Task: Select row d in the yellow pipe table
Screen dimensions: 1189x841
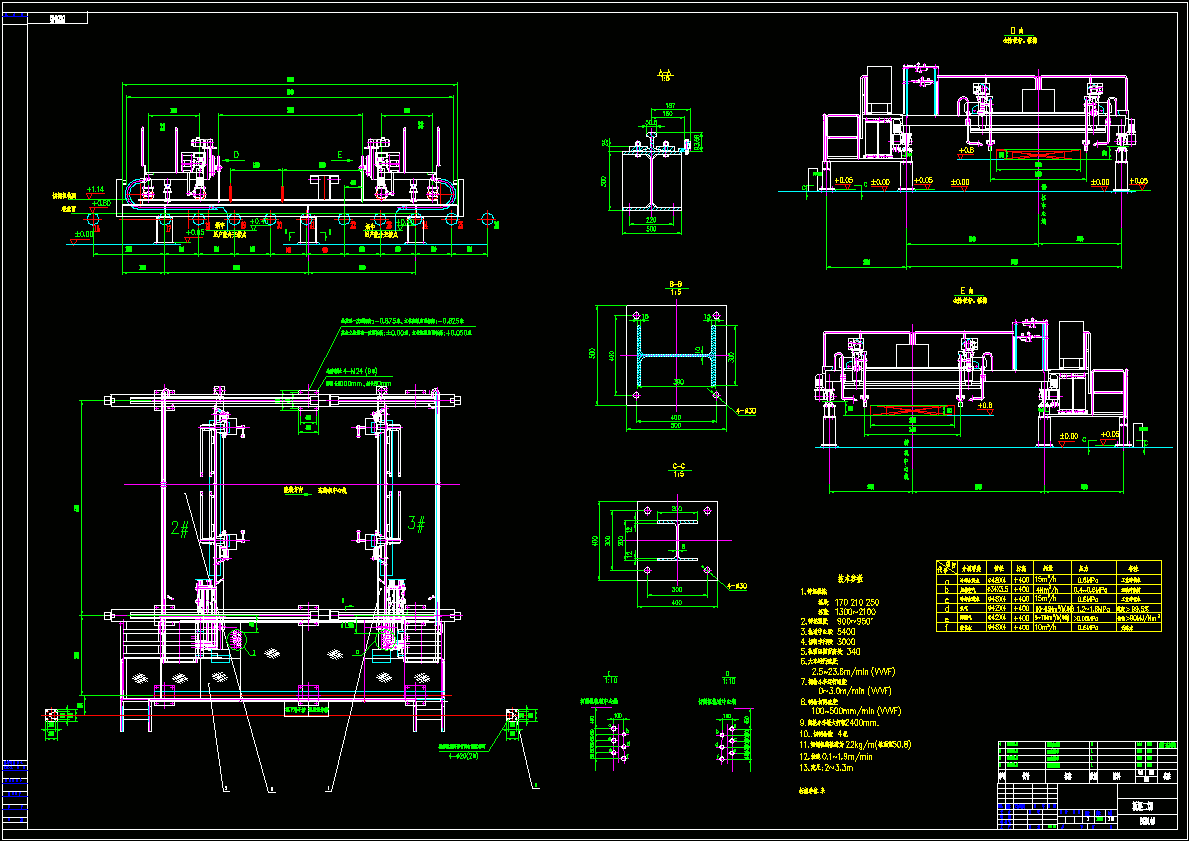Action: click(1049, 608)
